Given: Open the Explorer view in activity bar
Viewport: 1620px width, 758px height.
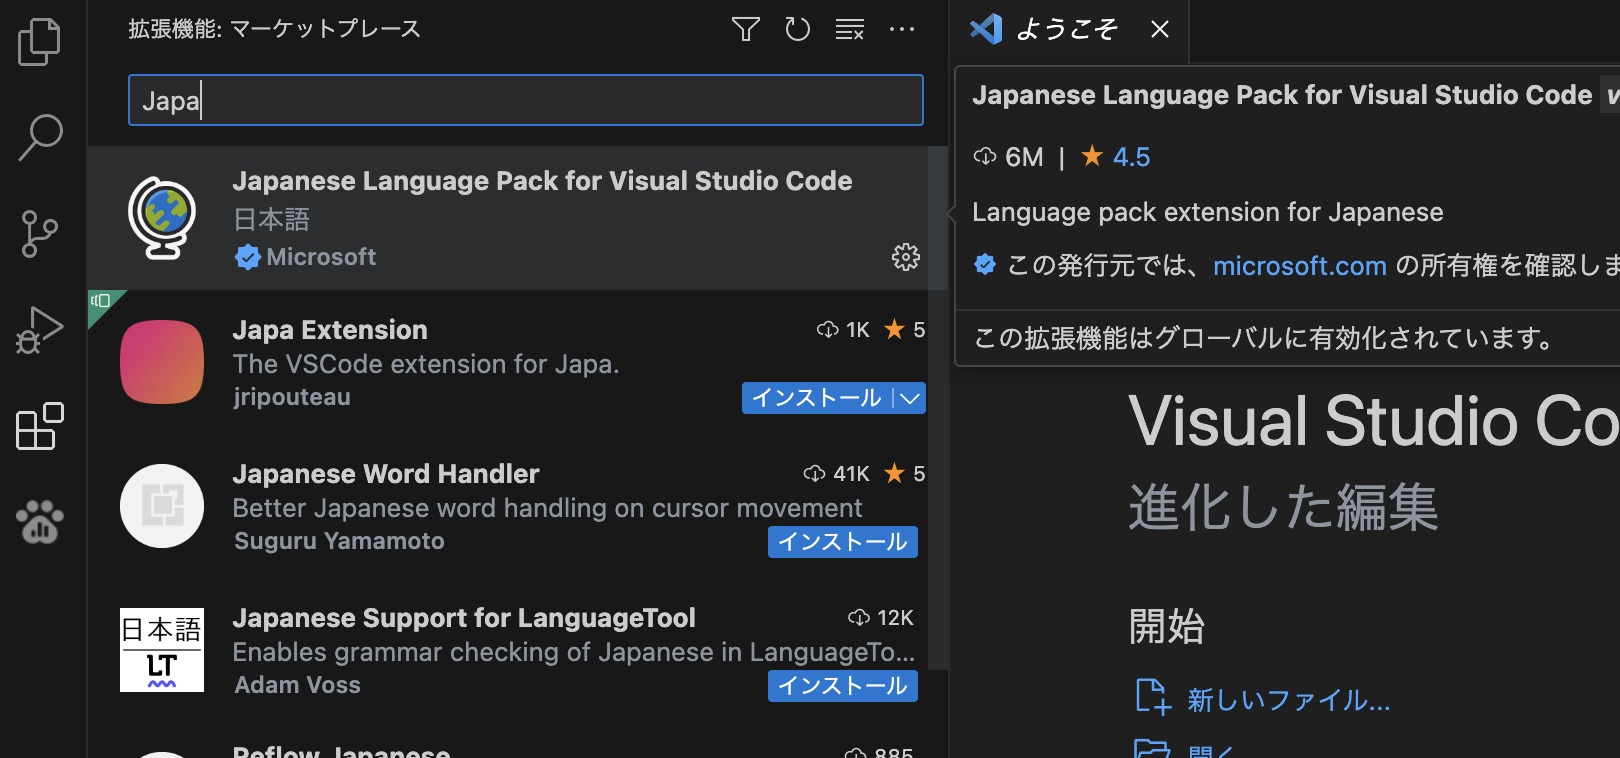Looking at the screenshot, I should pos(40,42).
